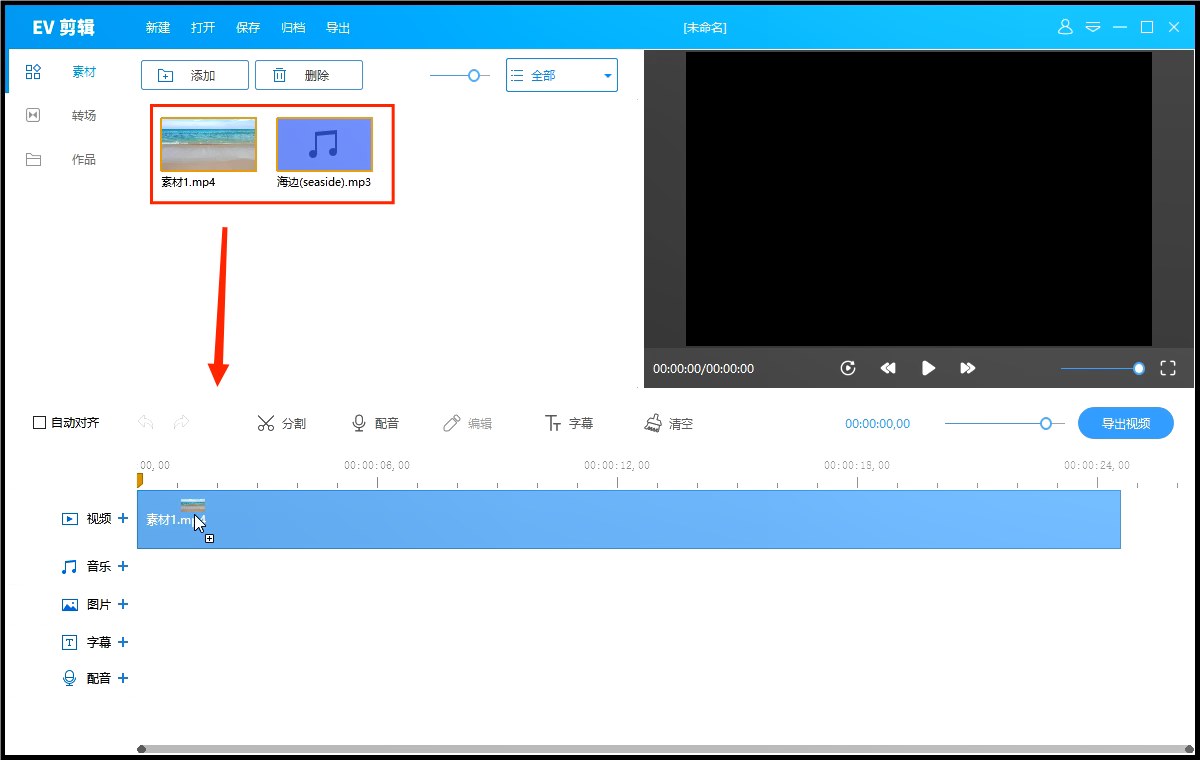Select the 海边(seaside).mp3 thumbnail
The width and height of the screenshot is (1200, 760).
(323, 143)
